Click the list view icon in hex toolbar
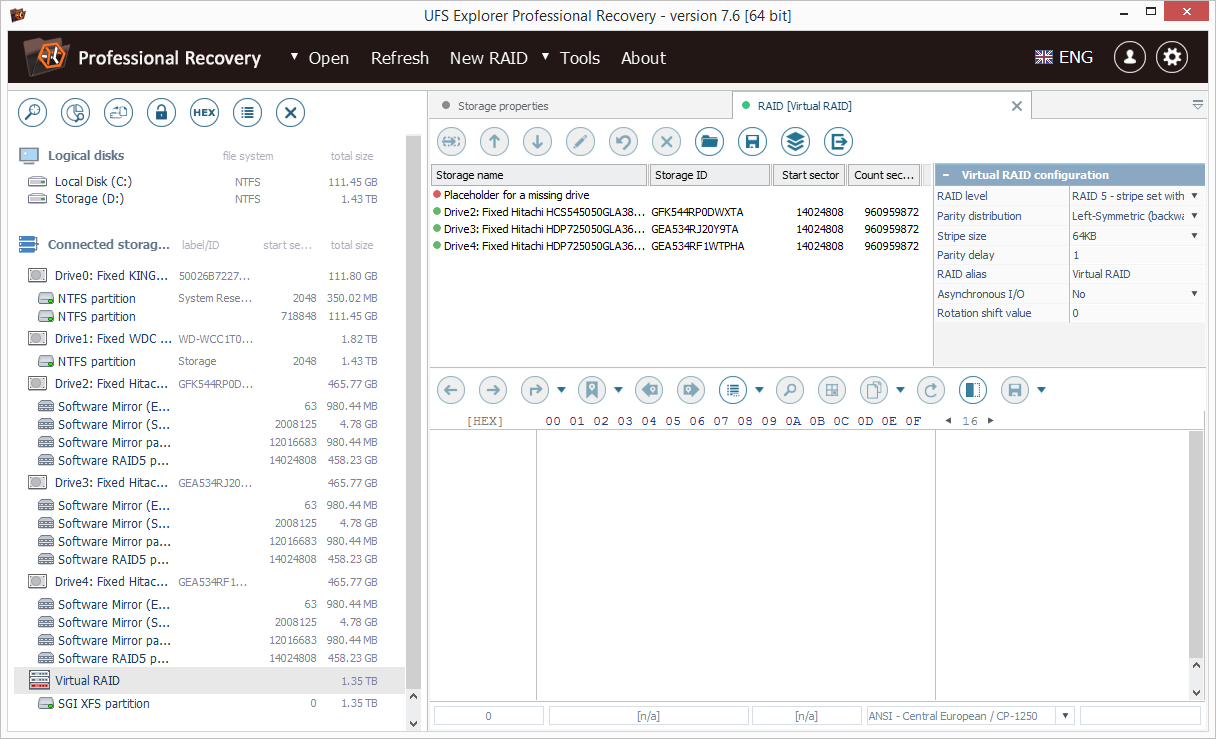Image resolution: width=1216 pixels, height=739 pixels. point(733,390)
